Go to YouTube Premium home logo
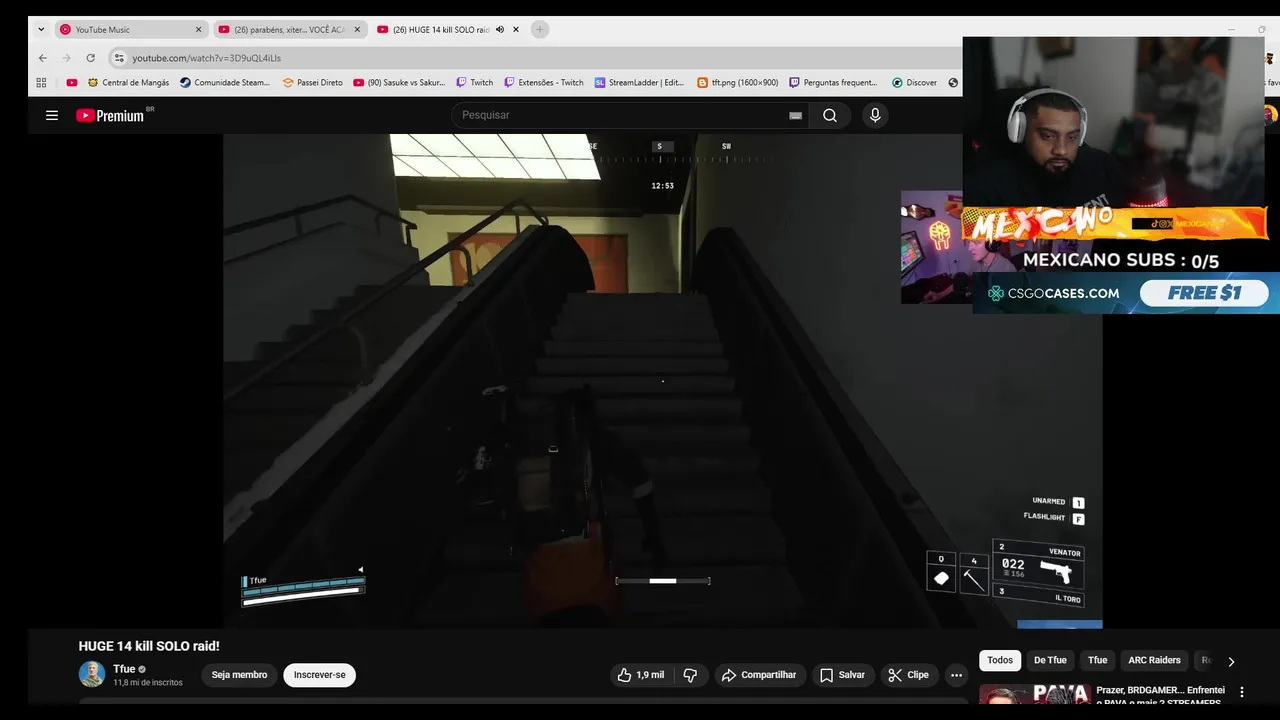Screen dimensions: 1280x720 110,115
